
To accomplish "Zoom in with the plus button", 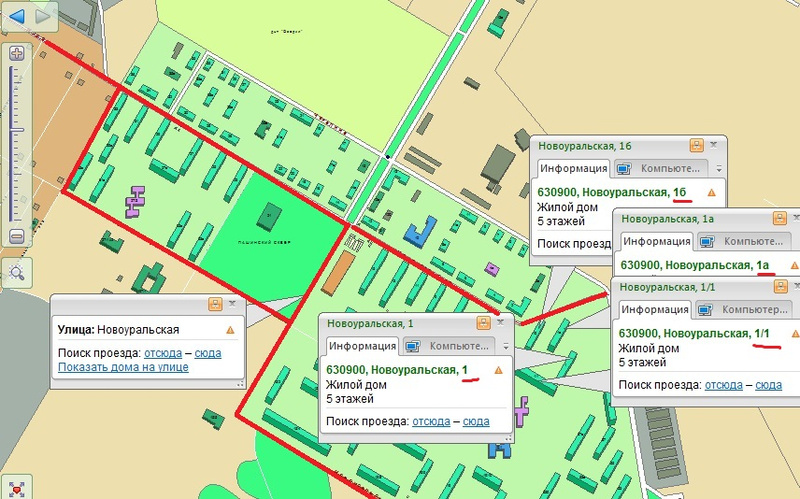I will point(16,53).
